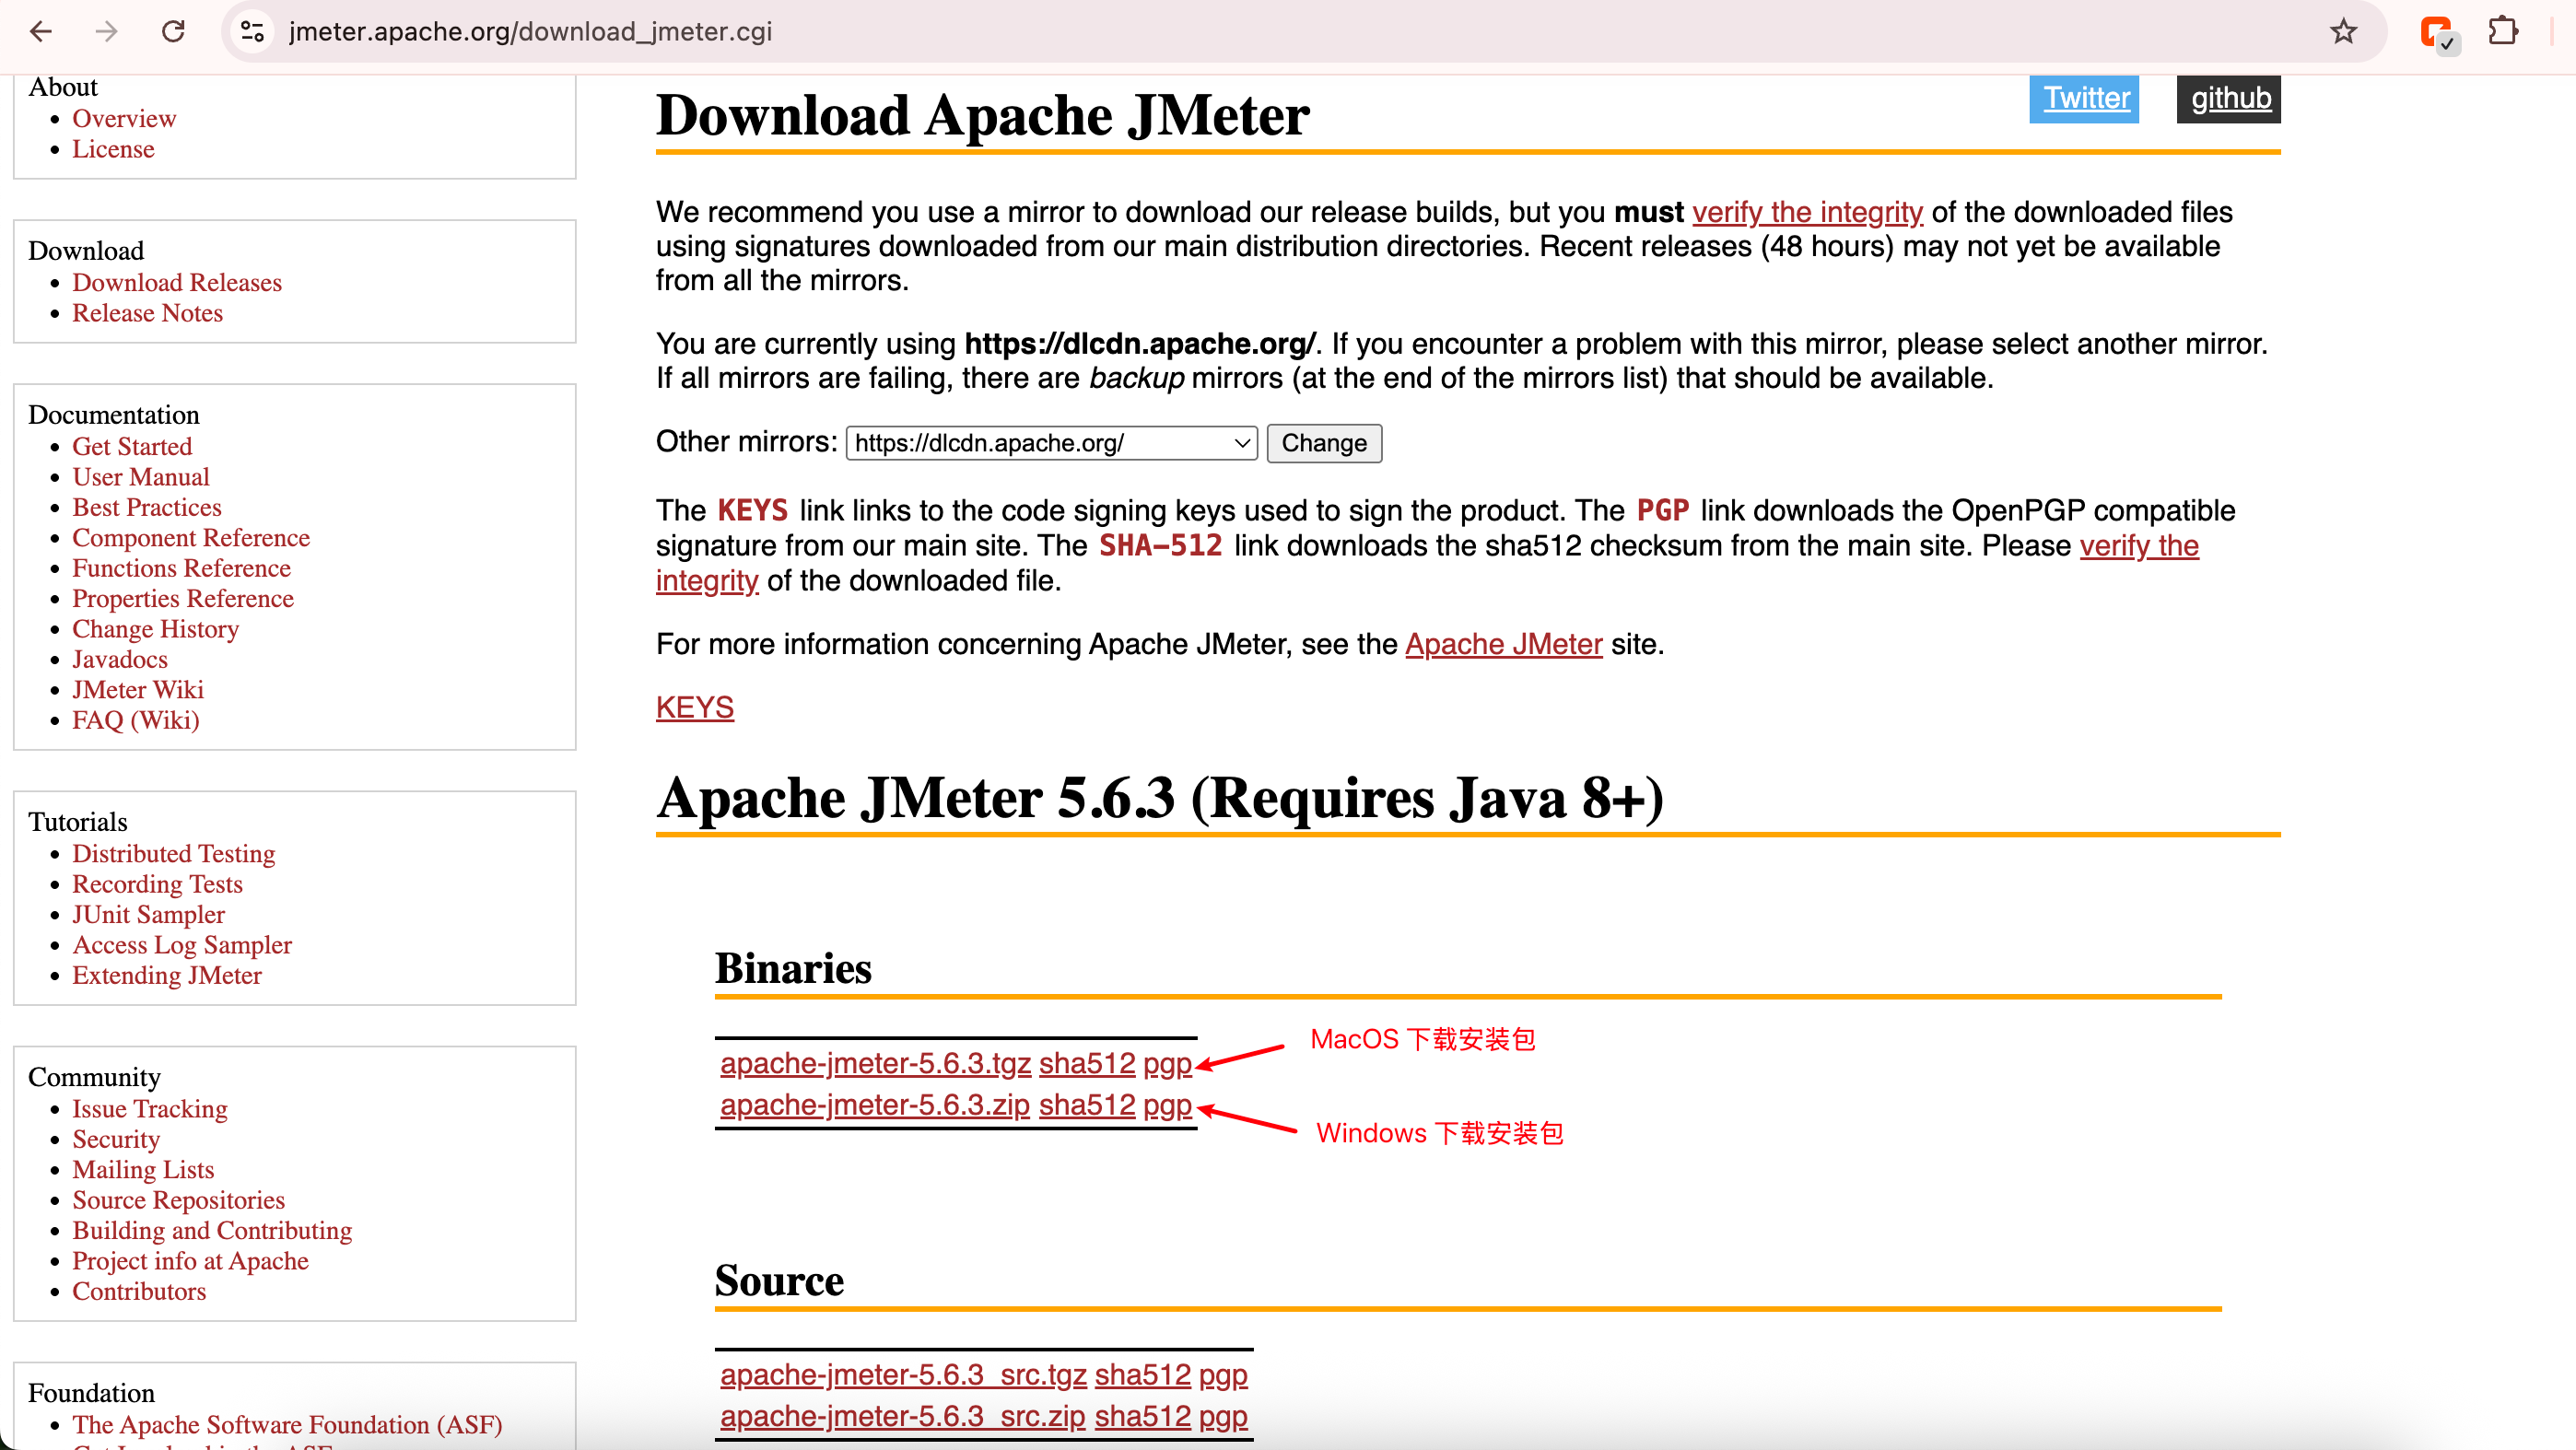Open the KEYS link
Viewport: 2576px width, 1450px height.
(x=695, y=707)
